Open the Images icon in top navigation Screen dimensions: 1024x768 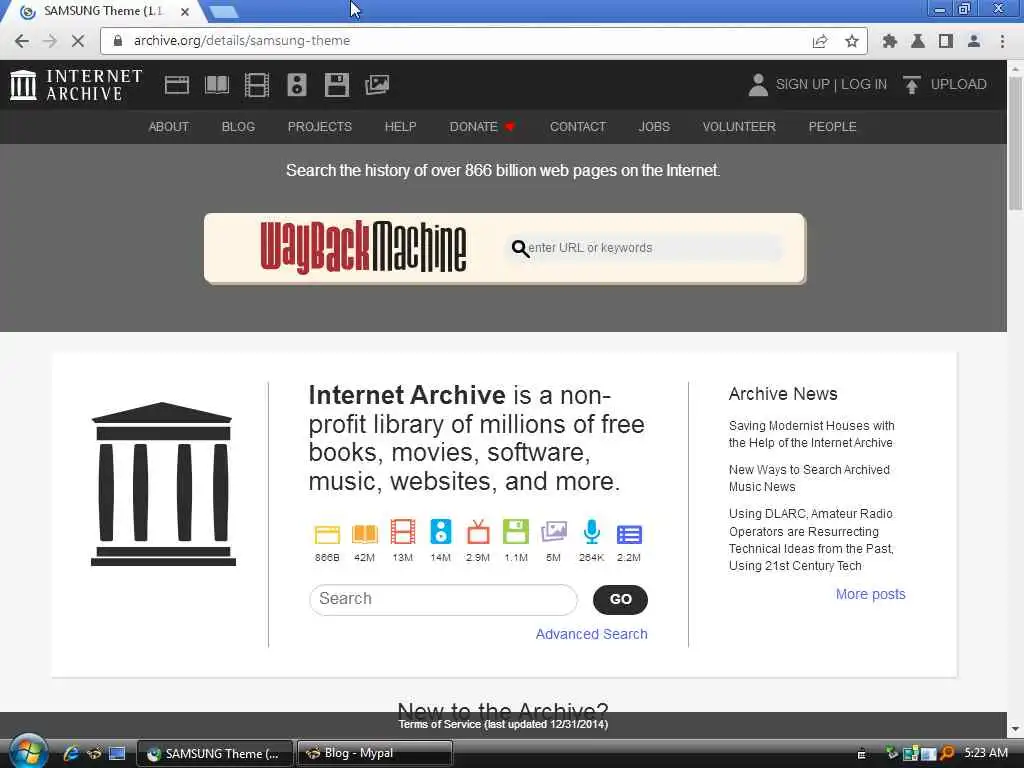point(377,85)
